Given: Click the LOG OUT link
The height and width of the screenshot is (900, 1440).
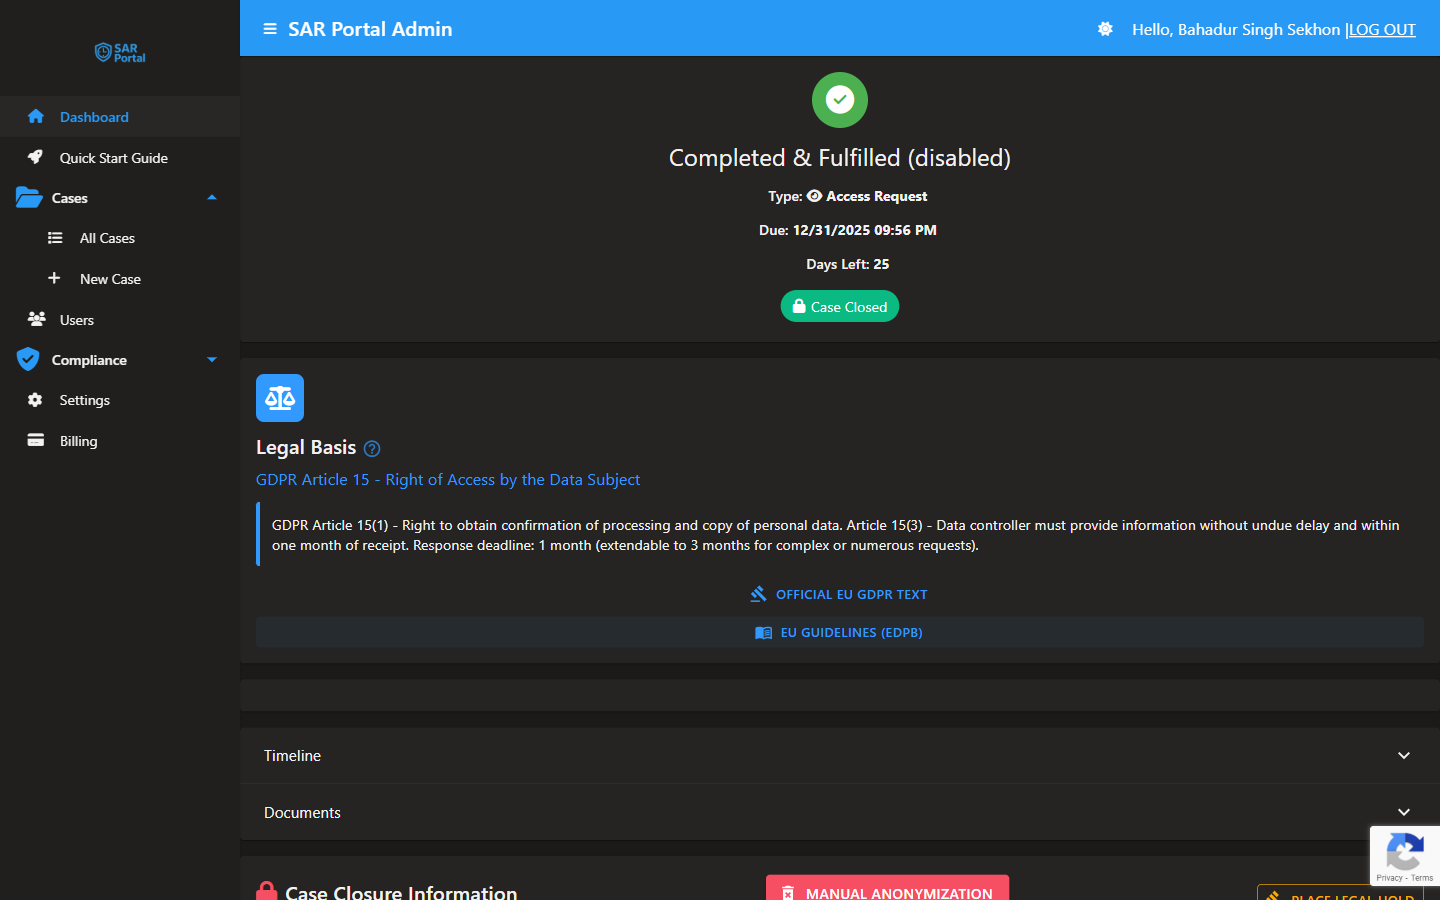Looking at the screenshot, I should [1382, 29].
